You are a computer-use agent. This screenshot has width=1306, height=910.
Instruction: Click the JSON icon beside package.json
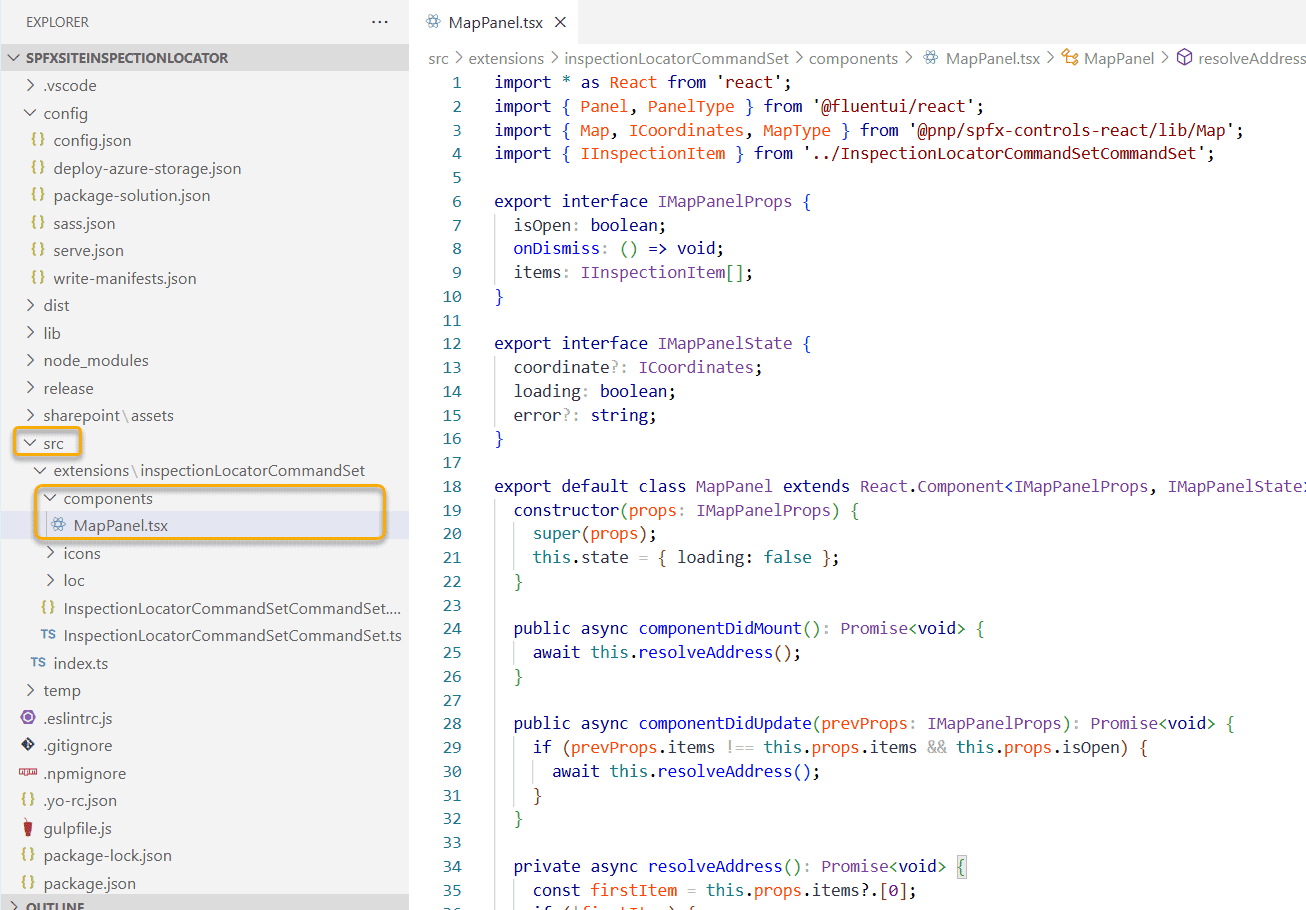coord(28,883)
